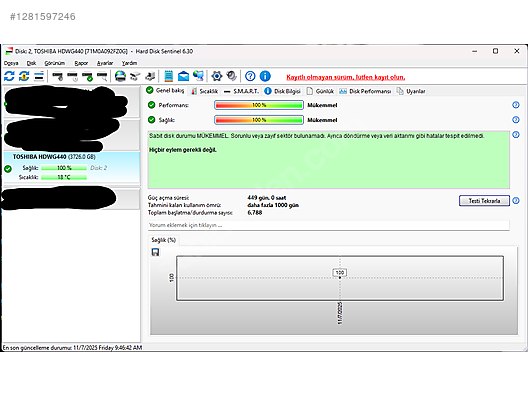The width and height of the screenshot is (528, 396).
Task: Click the blue envelope email icon
Action: point(183,76)
